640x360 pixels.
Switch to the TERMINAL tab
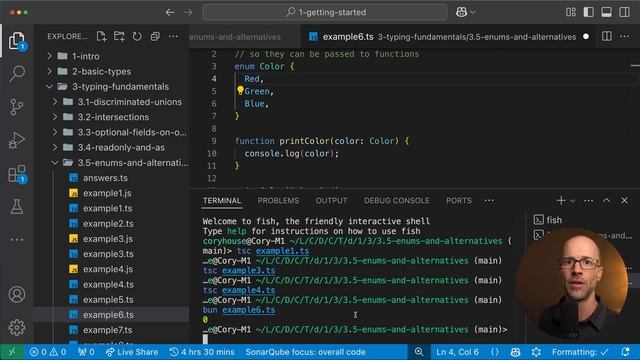[x=222, y=201]
